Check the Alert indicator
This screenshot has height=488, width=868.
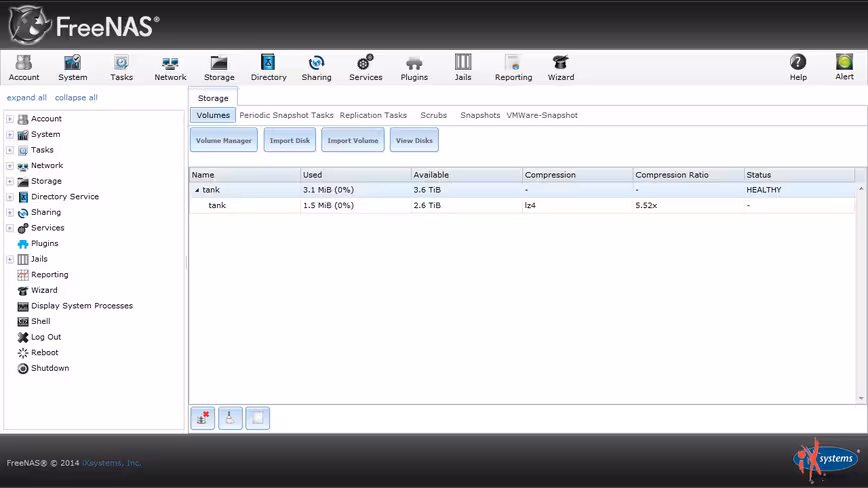coord(844,68)
